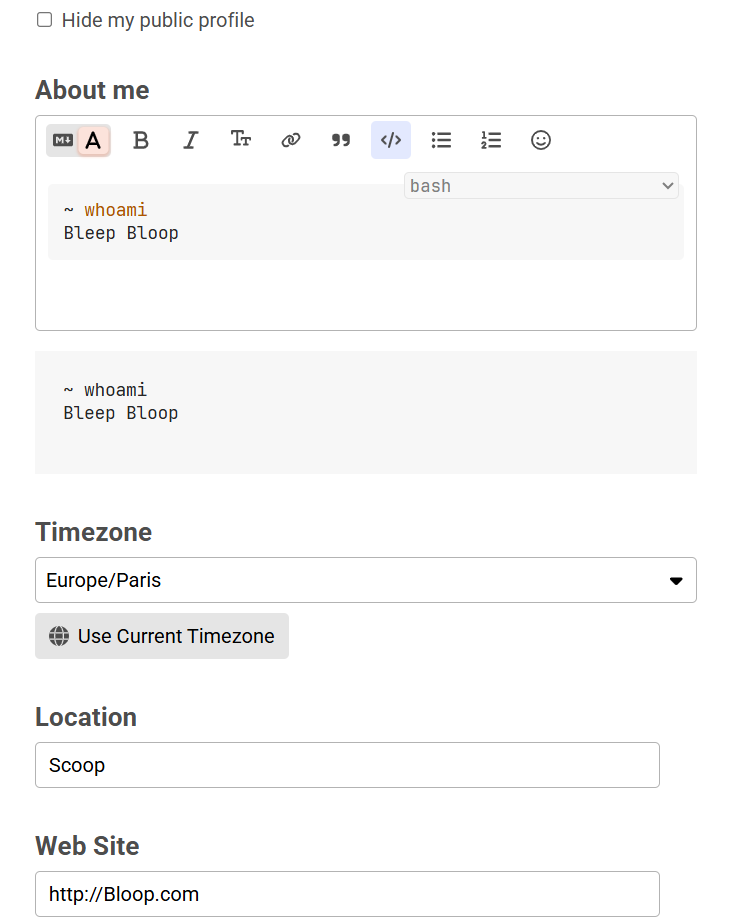This screenshot has height=920, width=753.
Task: Click the rendered About me preview block
Action: (x=365, y=412)
